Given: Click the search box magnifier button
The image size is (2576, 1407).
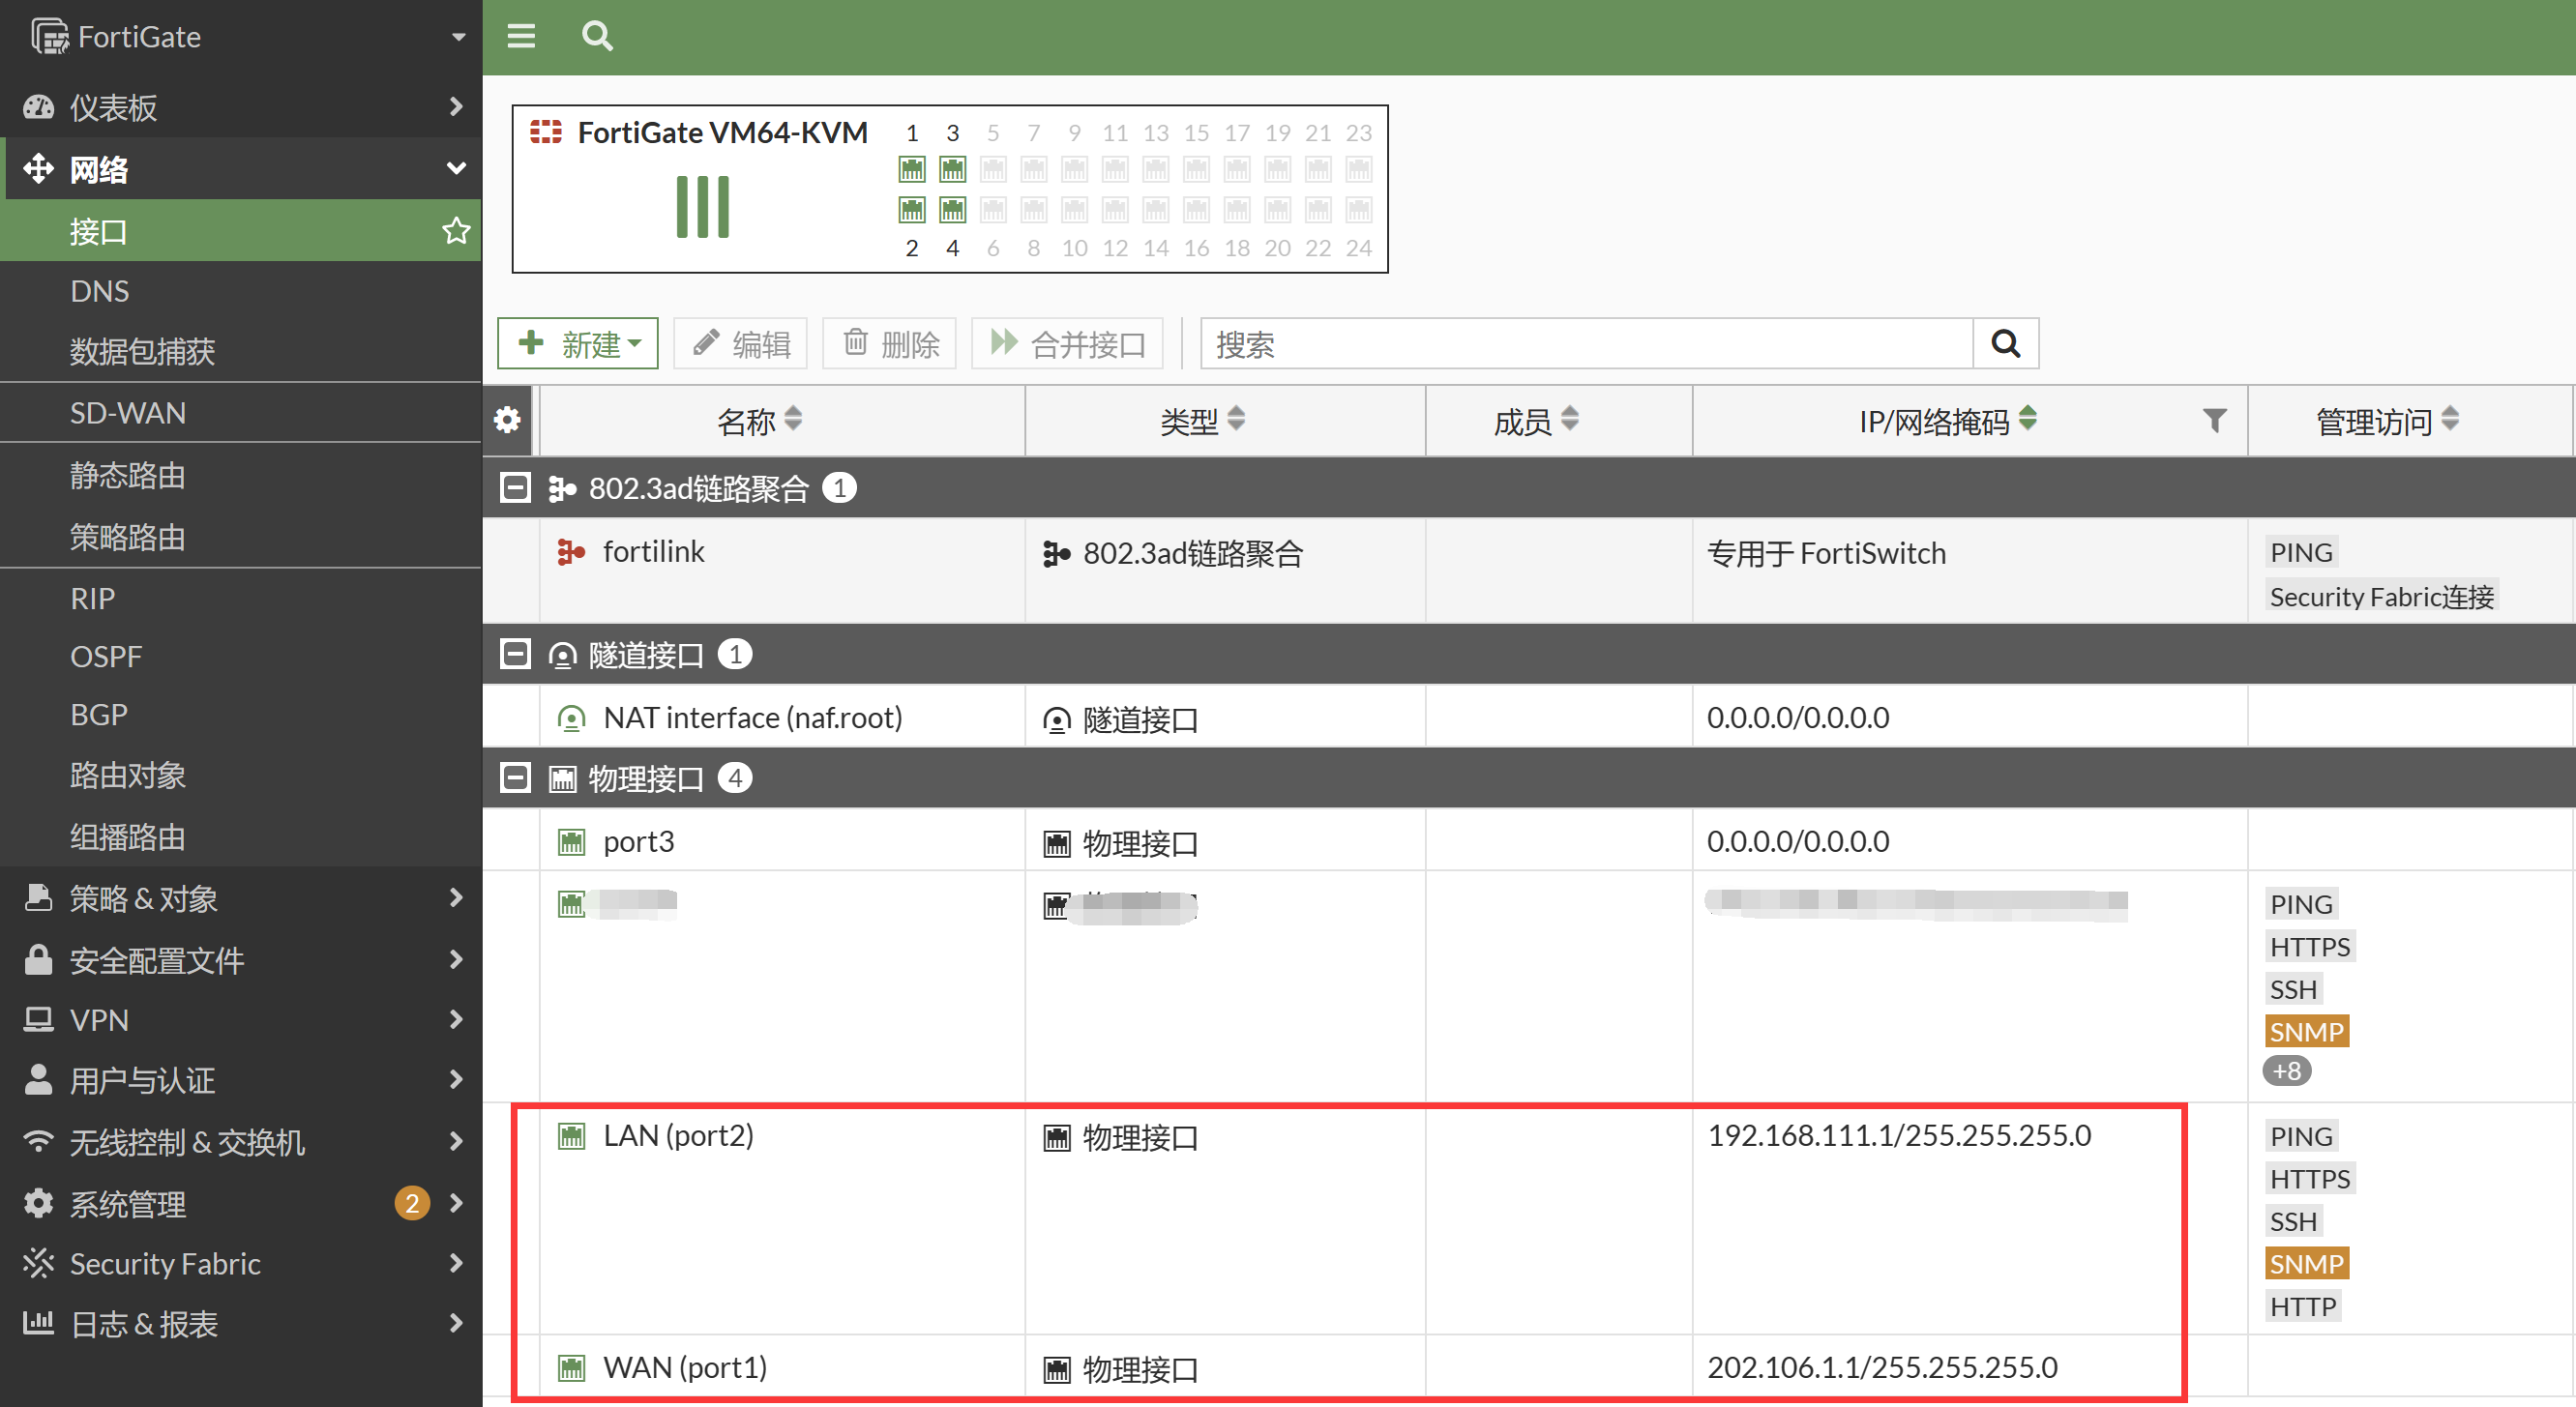Looking at the screenshot, I should point(2005,344).
